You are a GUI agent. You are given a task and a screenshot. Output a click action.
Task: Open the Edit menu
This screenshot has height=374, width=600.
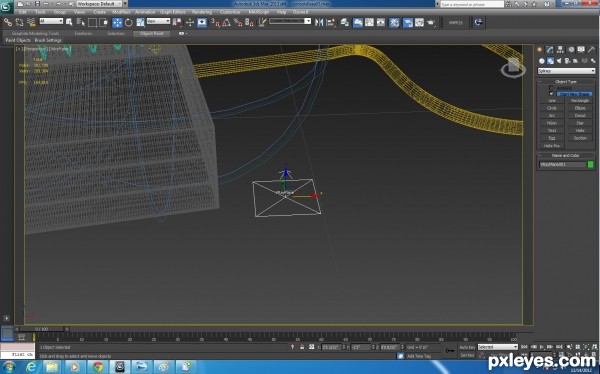tap(23, 12)
